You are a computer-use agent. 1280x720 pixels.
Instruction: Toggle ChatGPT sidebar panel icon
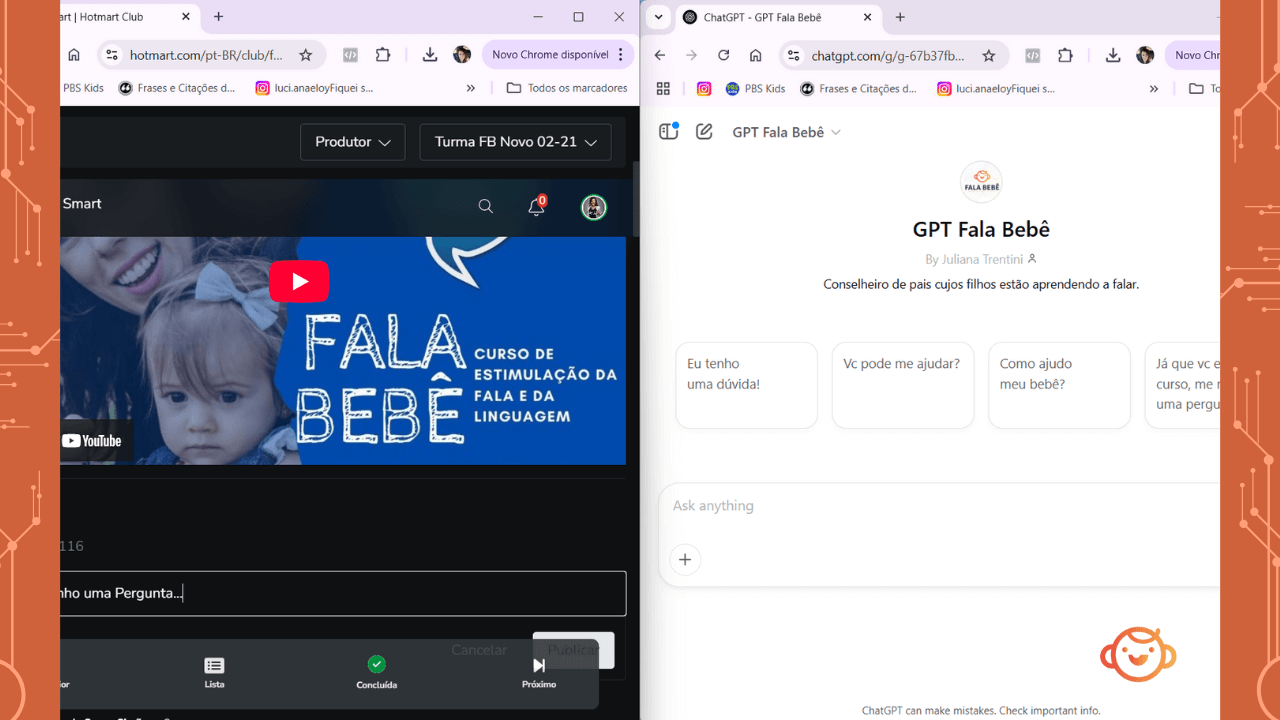(x=669, y=132)
